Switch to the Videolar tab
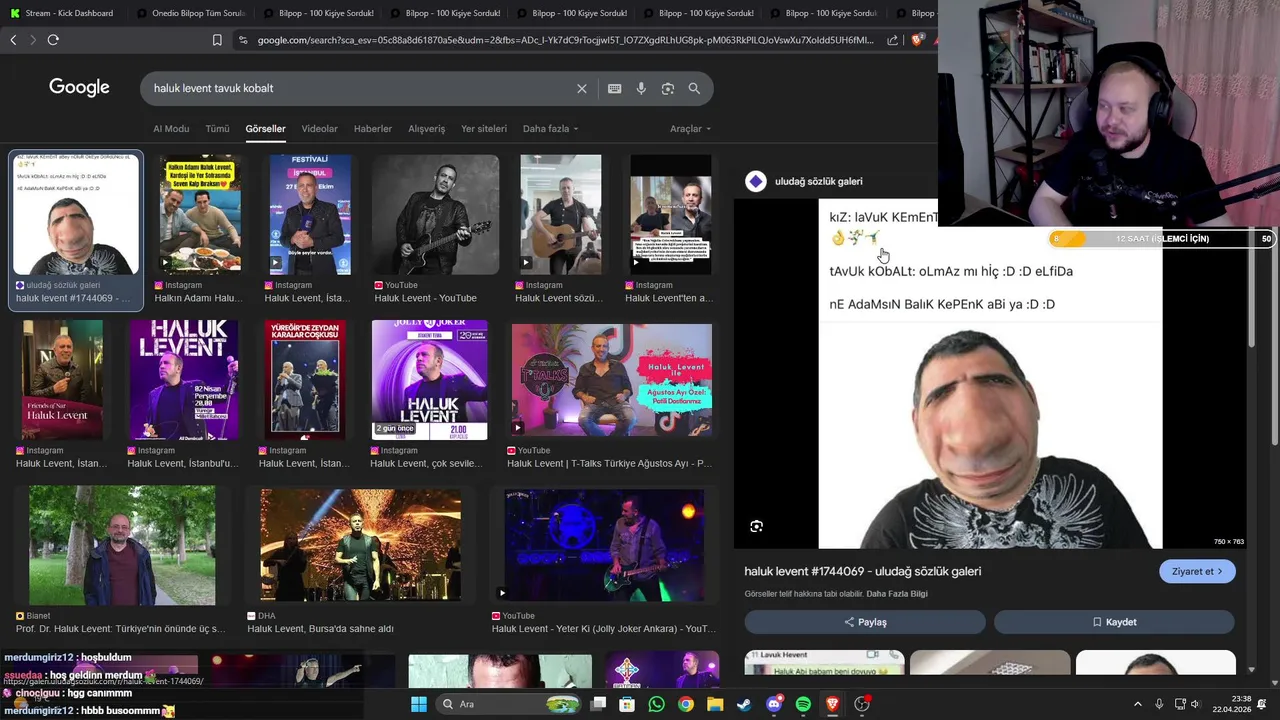Image resolution: width=1280 pixels, height=720 pixels. tap(320, 129)
